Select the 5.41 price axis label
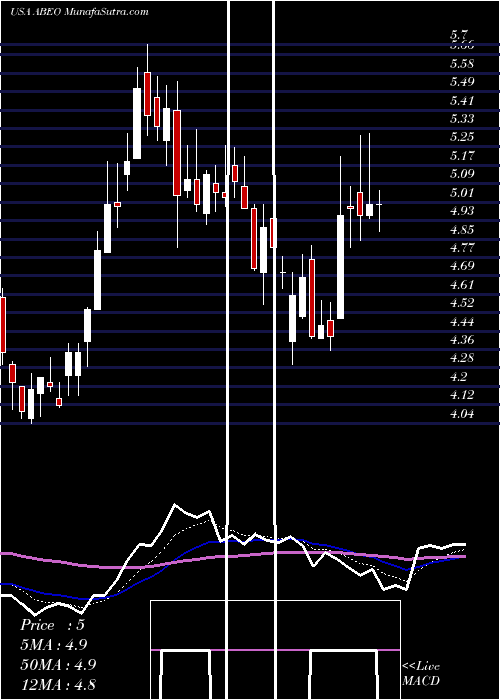This screenshot has width=500, height=700. tap(462, 100)
